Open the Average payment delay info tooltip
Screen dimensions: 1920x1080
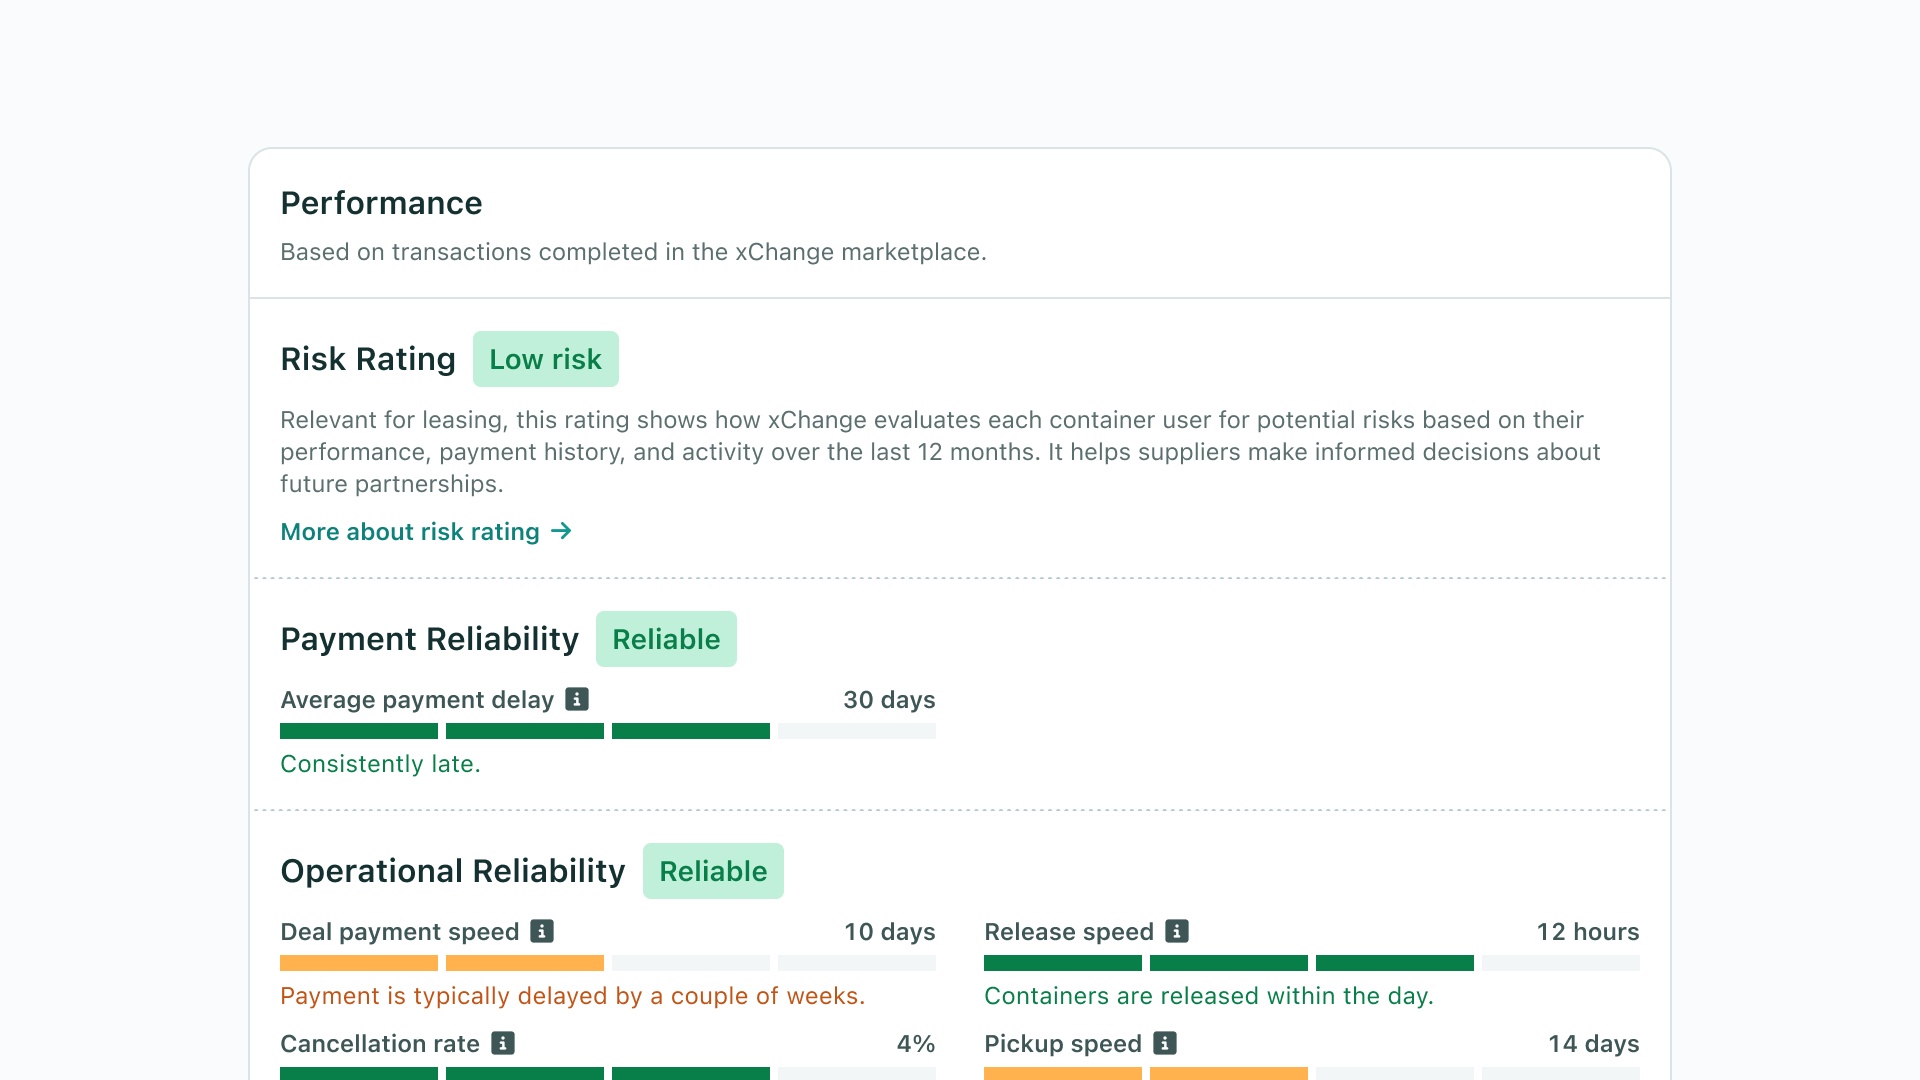pyautogui.click(x=576, y=700)
